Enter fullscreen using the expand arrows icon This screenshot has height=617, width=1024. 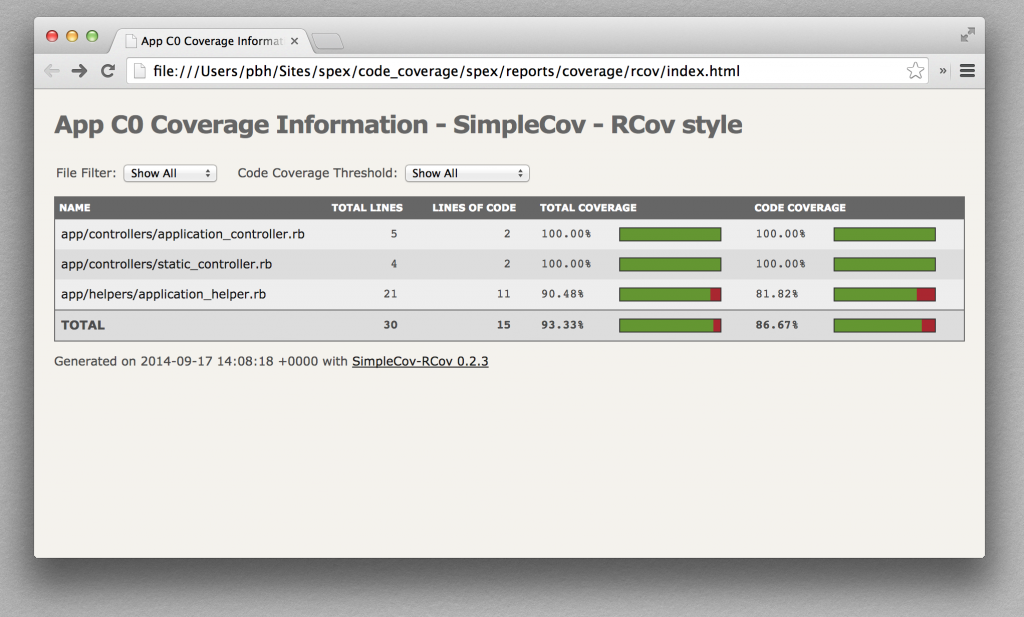click(x=968, y=35)
